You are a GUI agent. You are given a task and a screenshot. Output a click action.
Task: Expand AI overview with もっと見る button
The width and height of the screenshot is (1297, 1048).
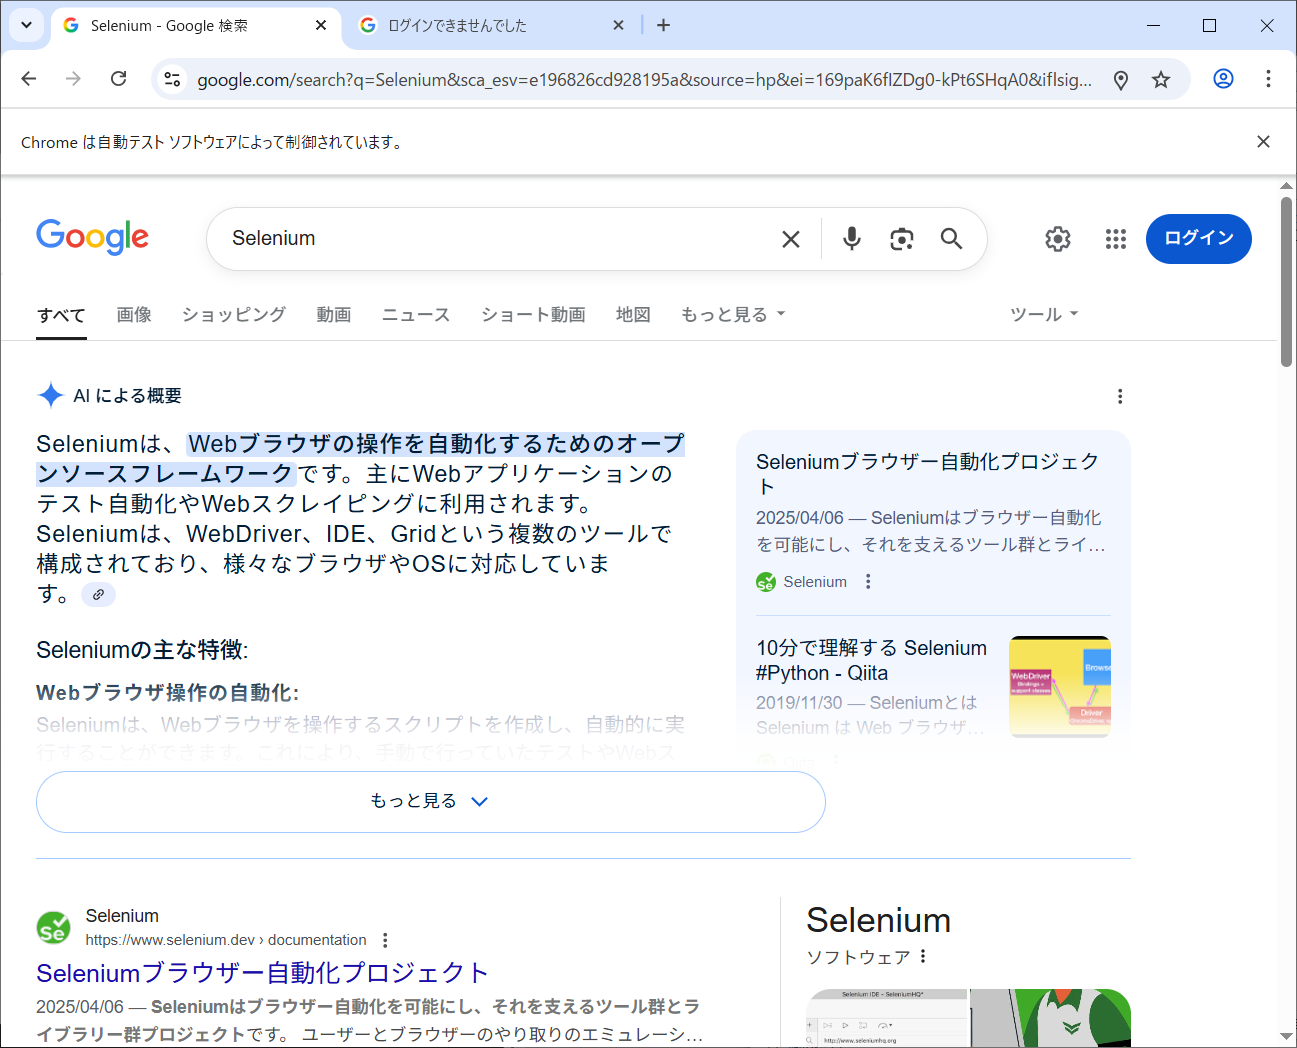coord(430,801)
